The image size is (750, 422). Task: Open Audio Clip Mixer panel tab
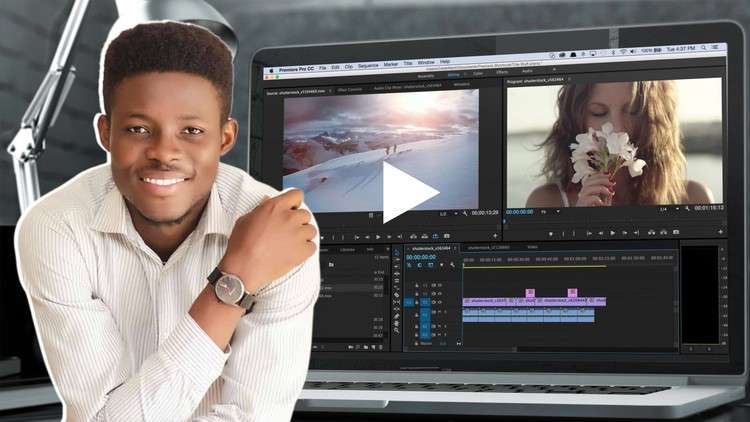tap(408, 87)
